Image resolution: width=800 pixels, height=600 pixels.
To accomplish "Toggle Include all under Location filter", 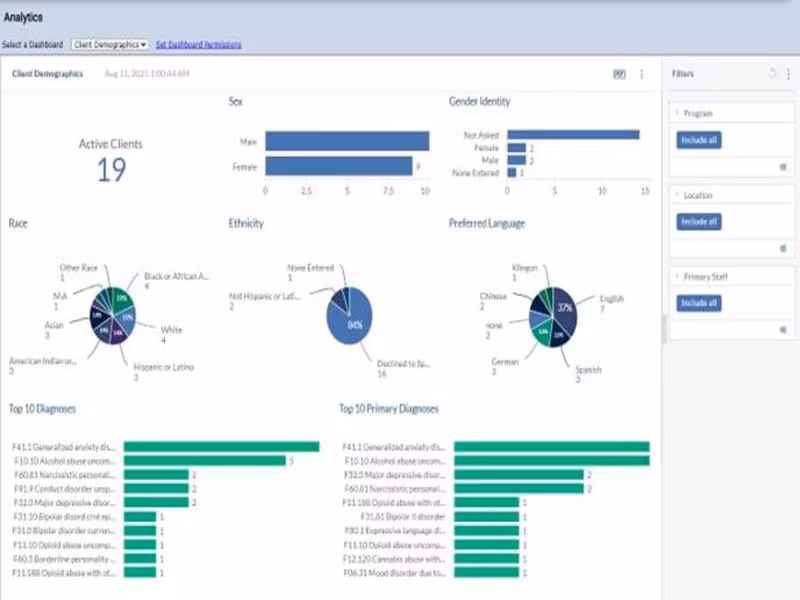I will (x=698, y=222).
